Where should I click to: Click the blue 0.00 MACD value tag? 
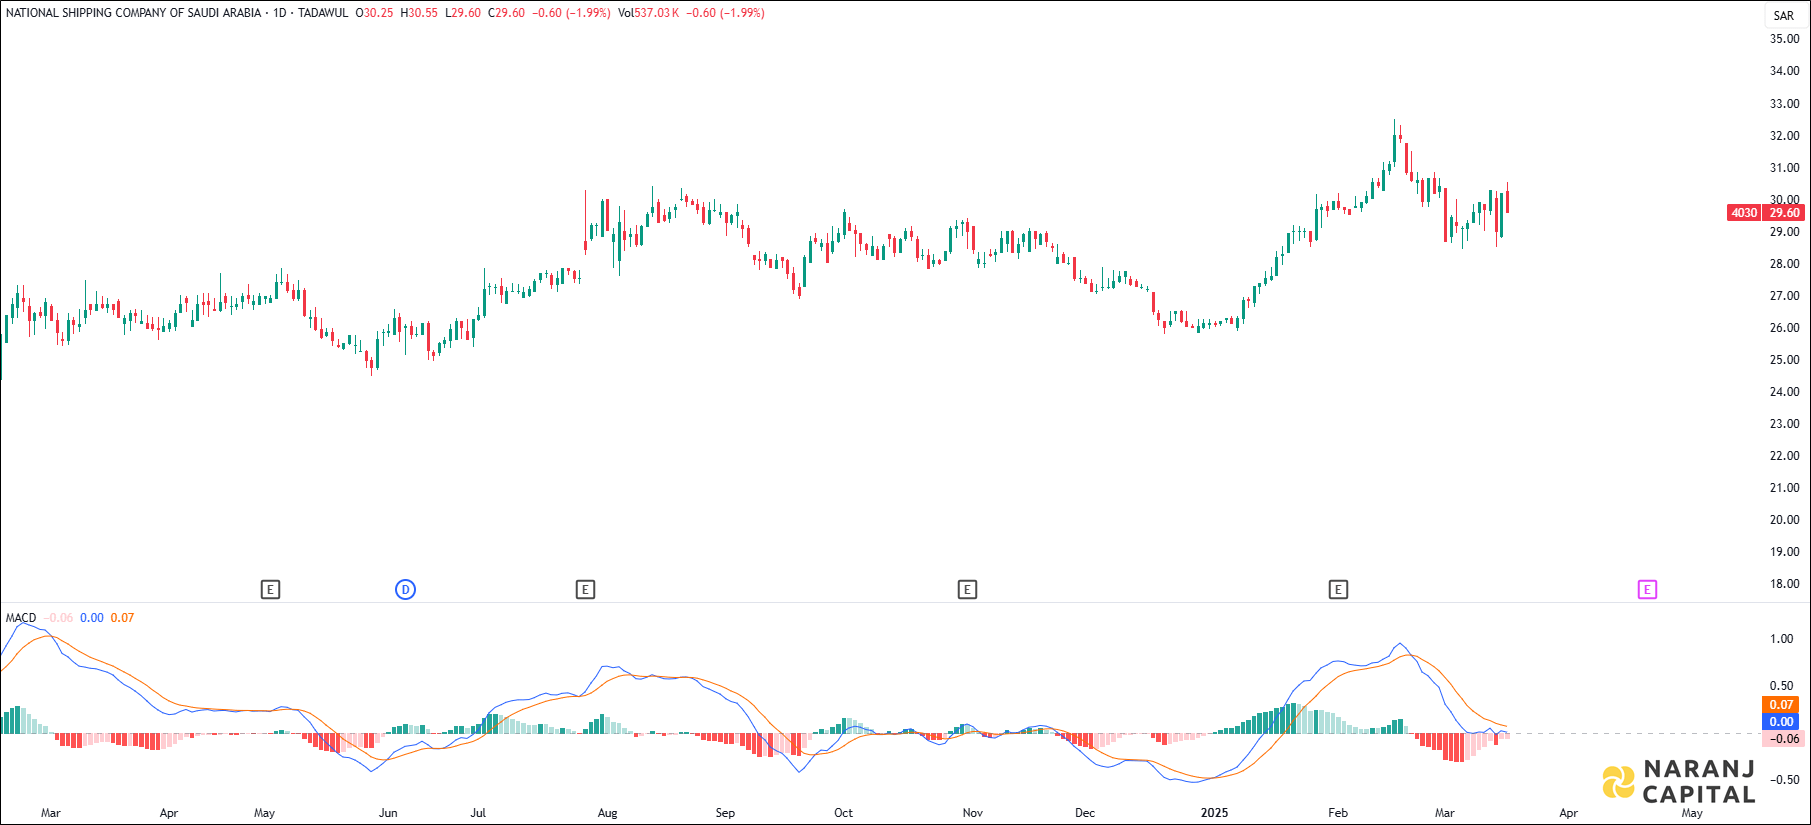point(1781,722)
